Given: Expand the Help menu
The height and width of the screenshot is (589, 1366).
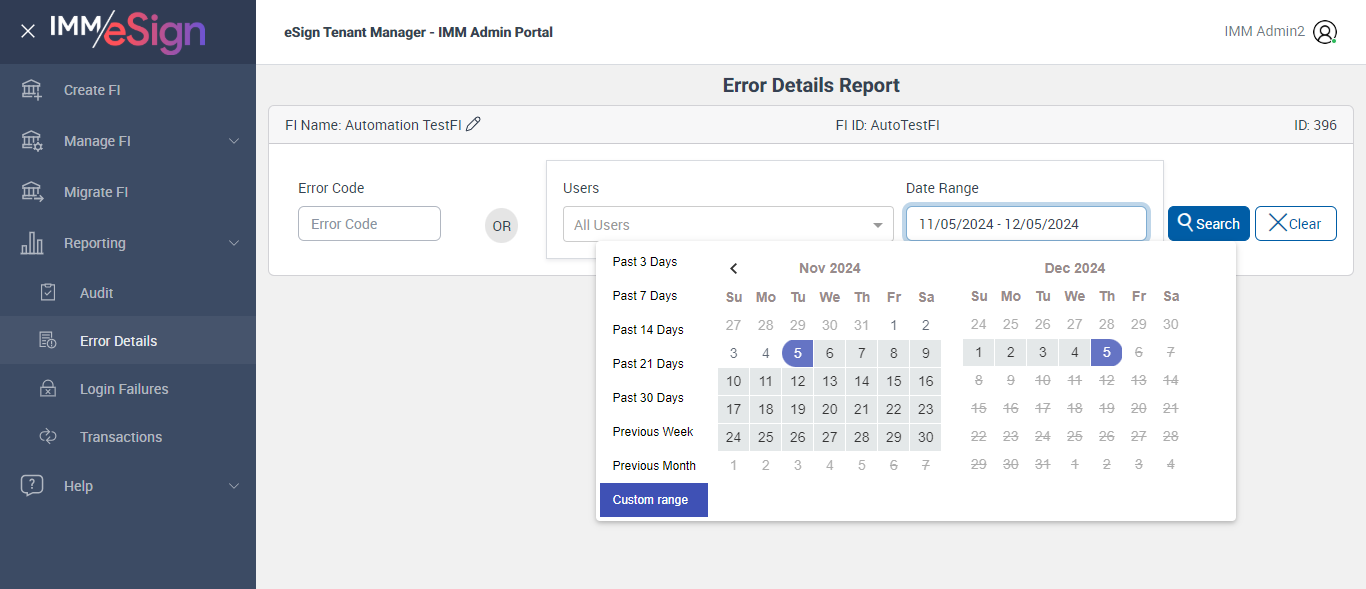Looking at the screenshot, I should pos(234,486).
